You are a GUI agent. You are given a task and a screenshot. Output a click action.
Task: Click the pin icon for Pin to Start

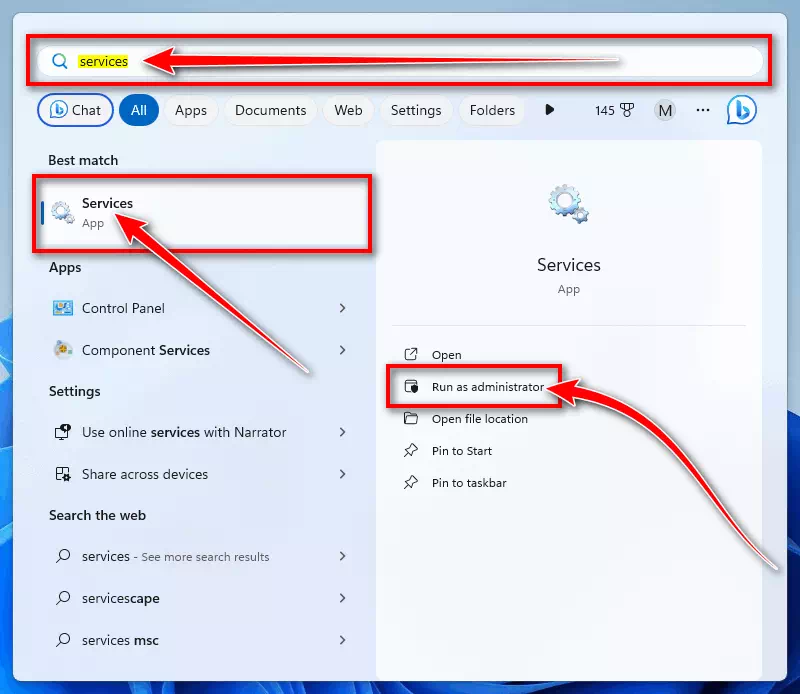click(411, 451)
